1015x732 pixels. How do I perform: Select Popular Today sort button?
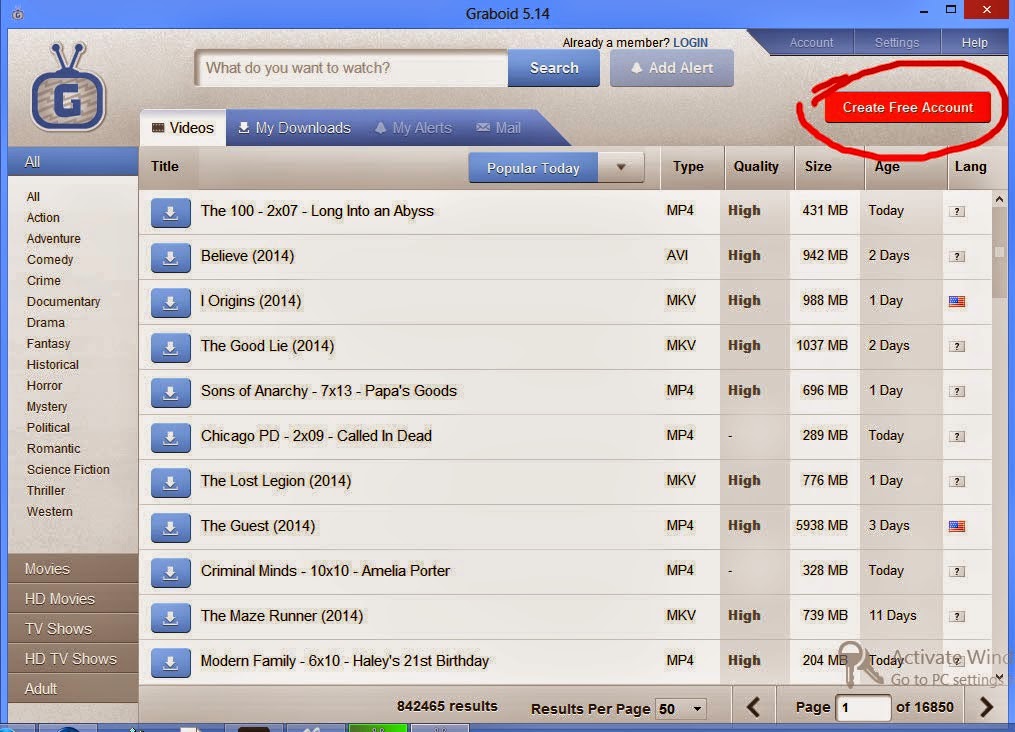[533, 168]
